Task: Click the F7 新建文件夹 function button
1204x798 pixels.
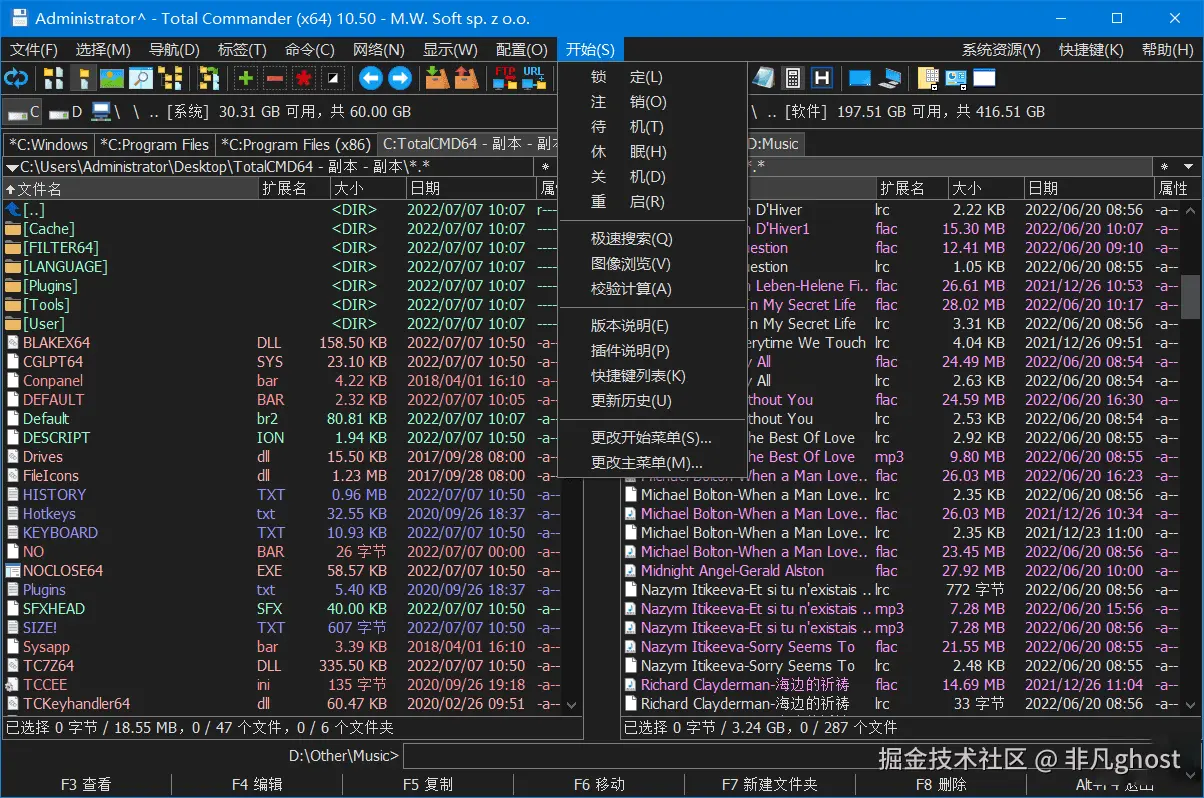Action: [x=770, y=785]
